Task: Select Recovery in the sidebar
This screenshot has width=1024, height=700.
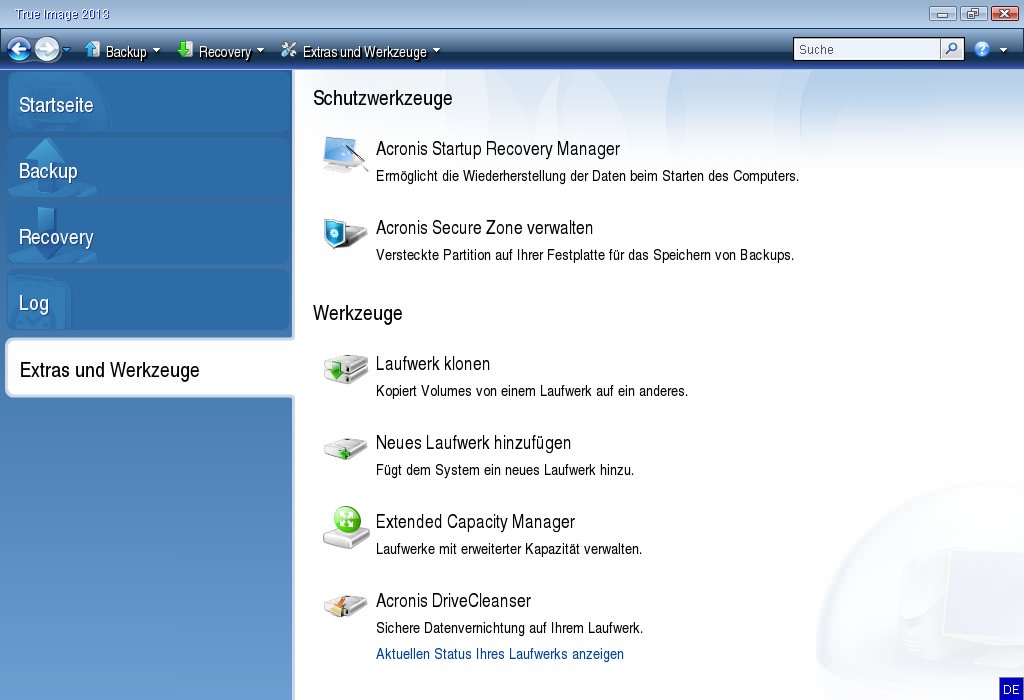Action: (149, 236)
